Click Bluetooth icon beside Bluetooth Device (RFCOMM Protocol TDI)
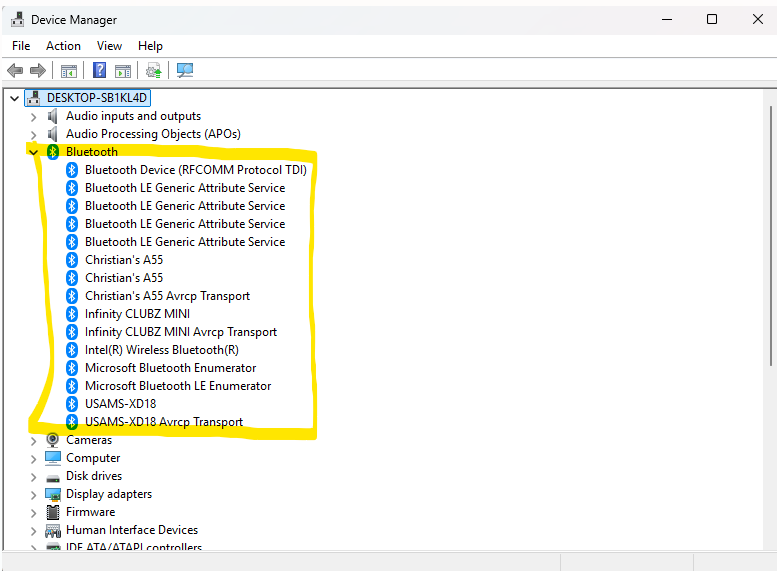Image resolution: width=777 pixels, height=571 pixels. pyautogui.click(x=72, y=170)
